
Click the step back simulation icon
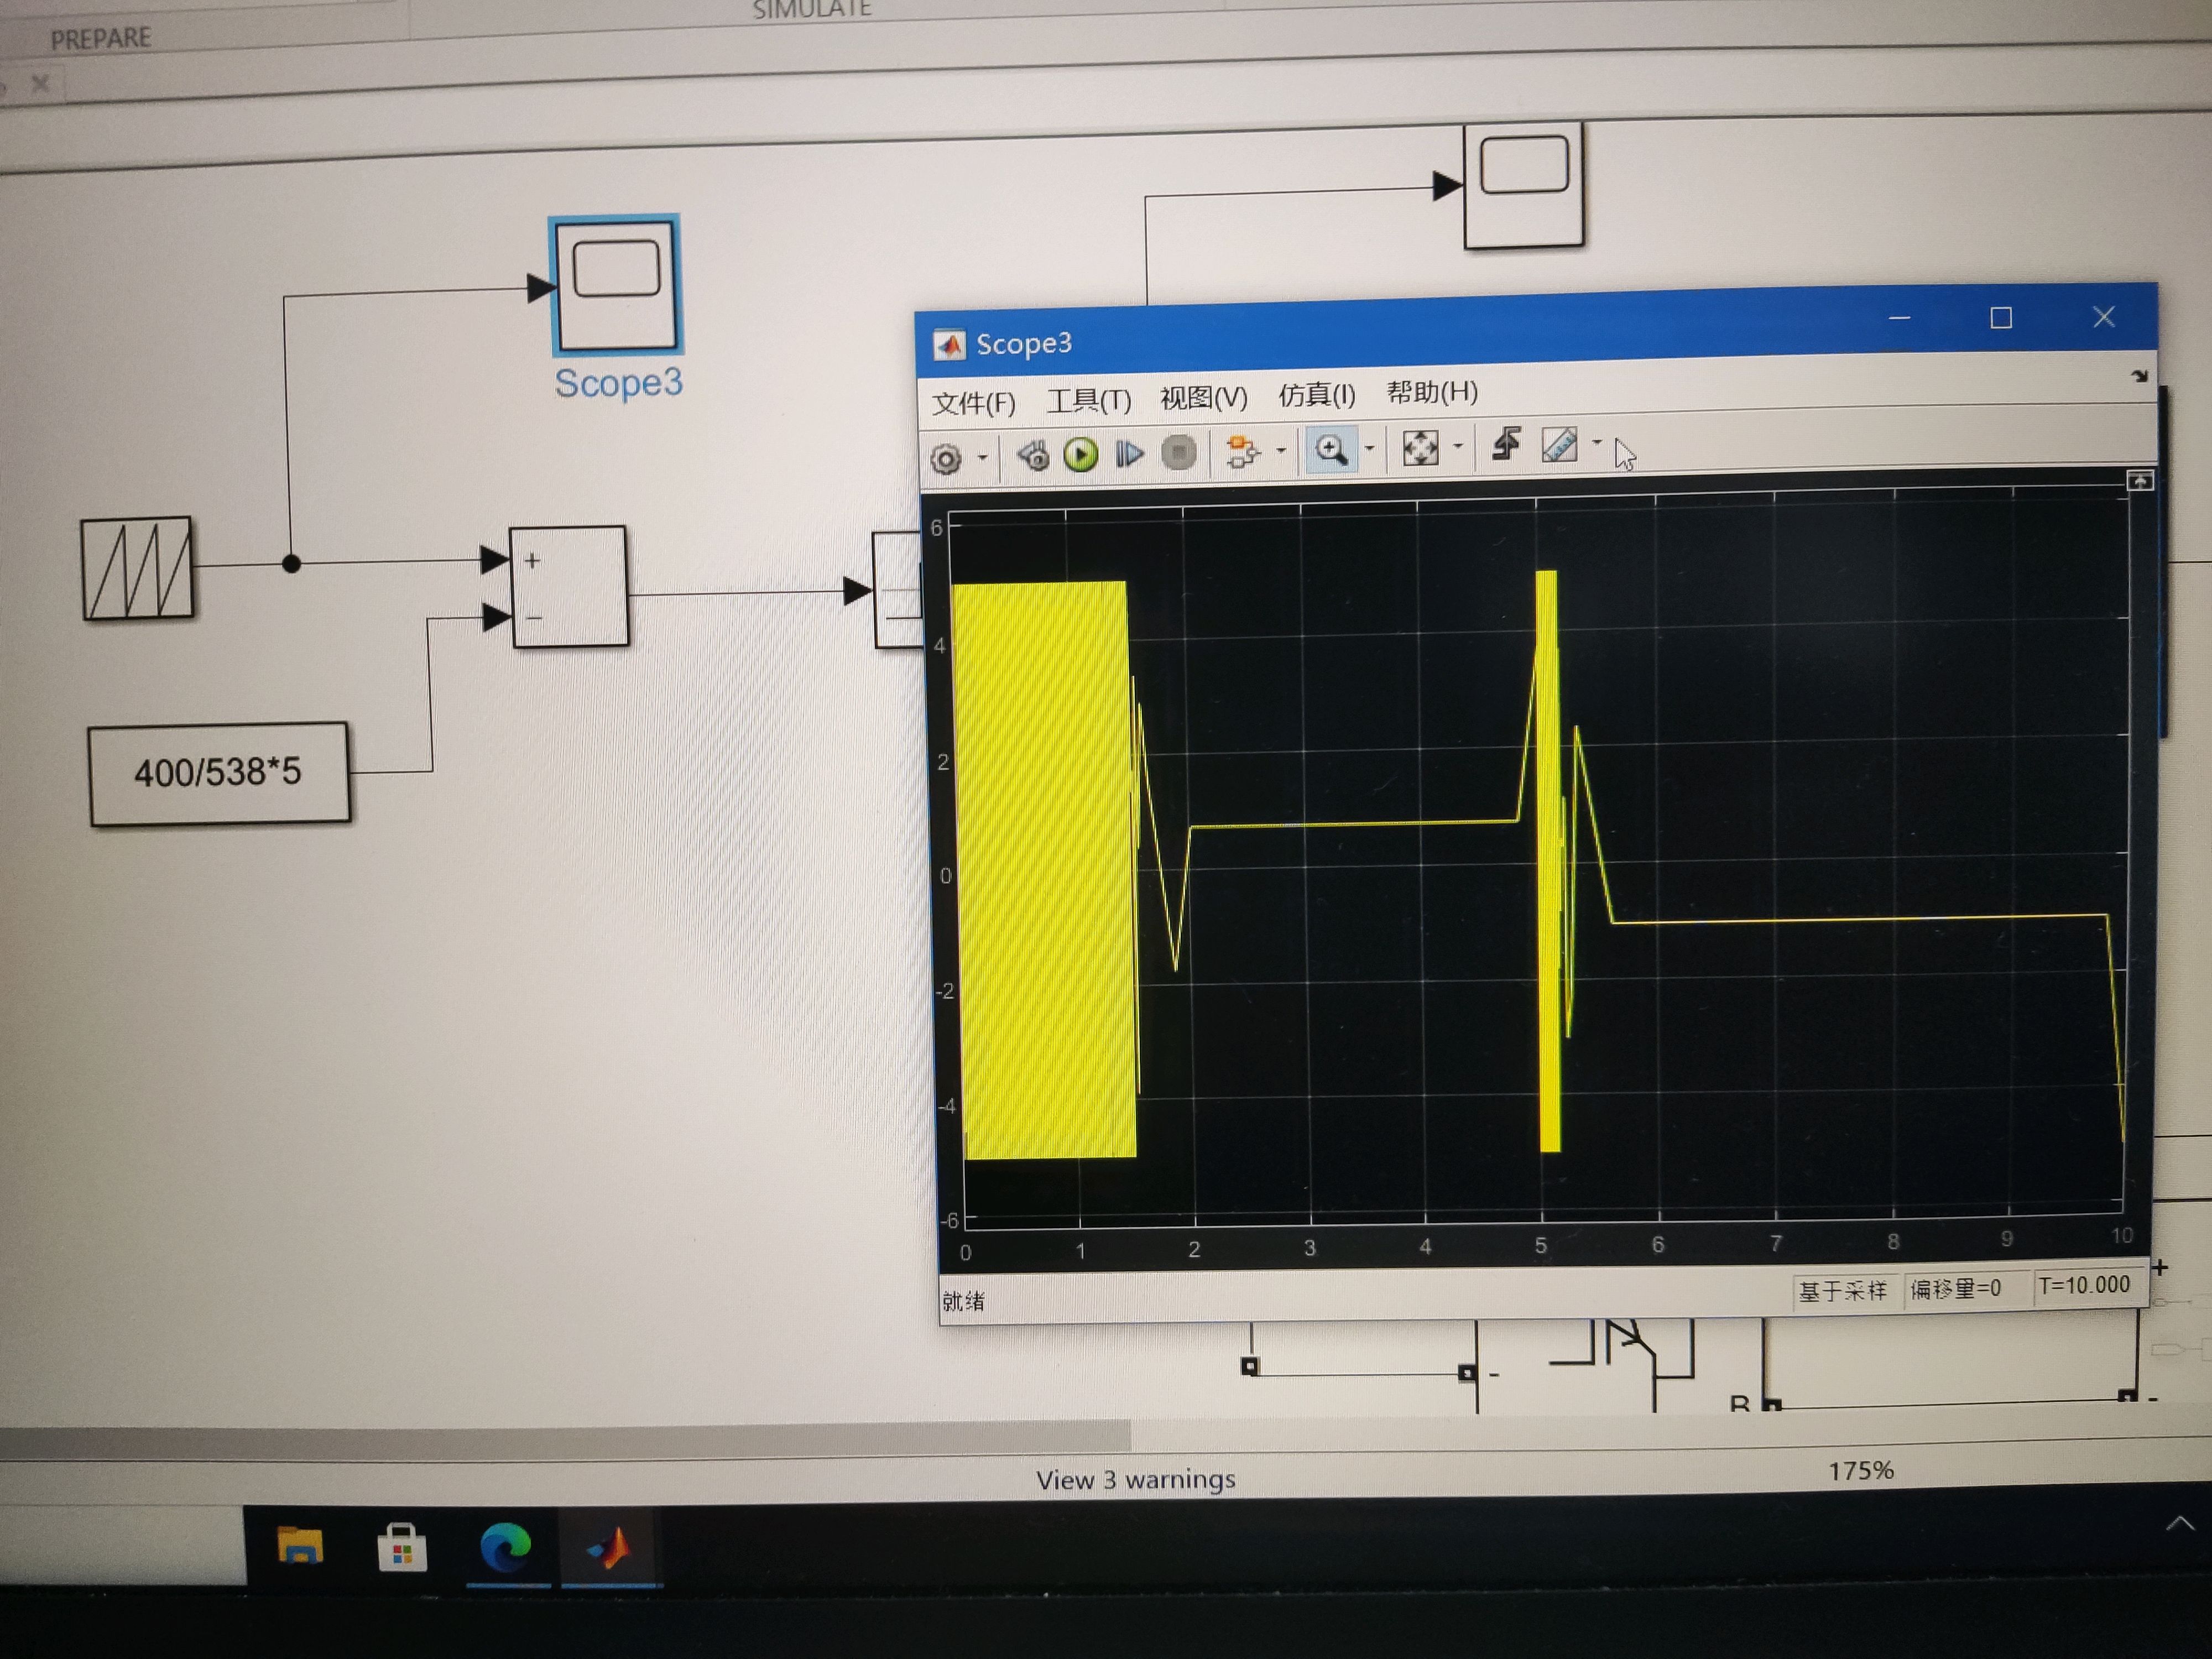tap(1033, 456)
